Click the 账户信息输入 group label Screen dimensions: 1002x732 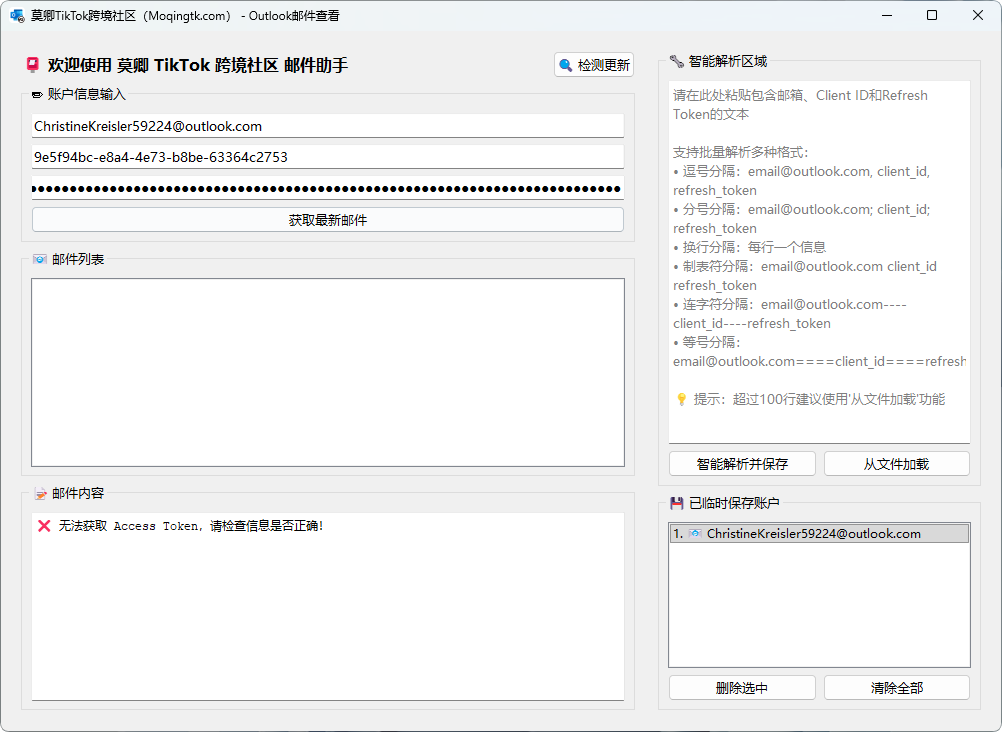coord(86,94)
